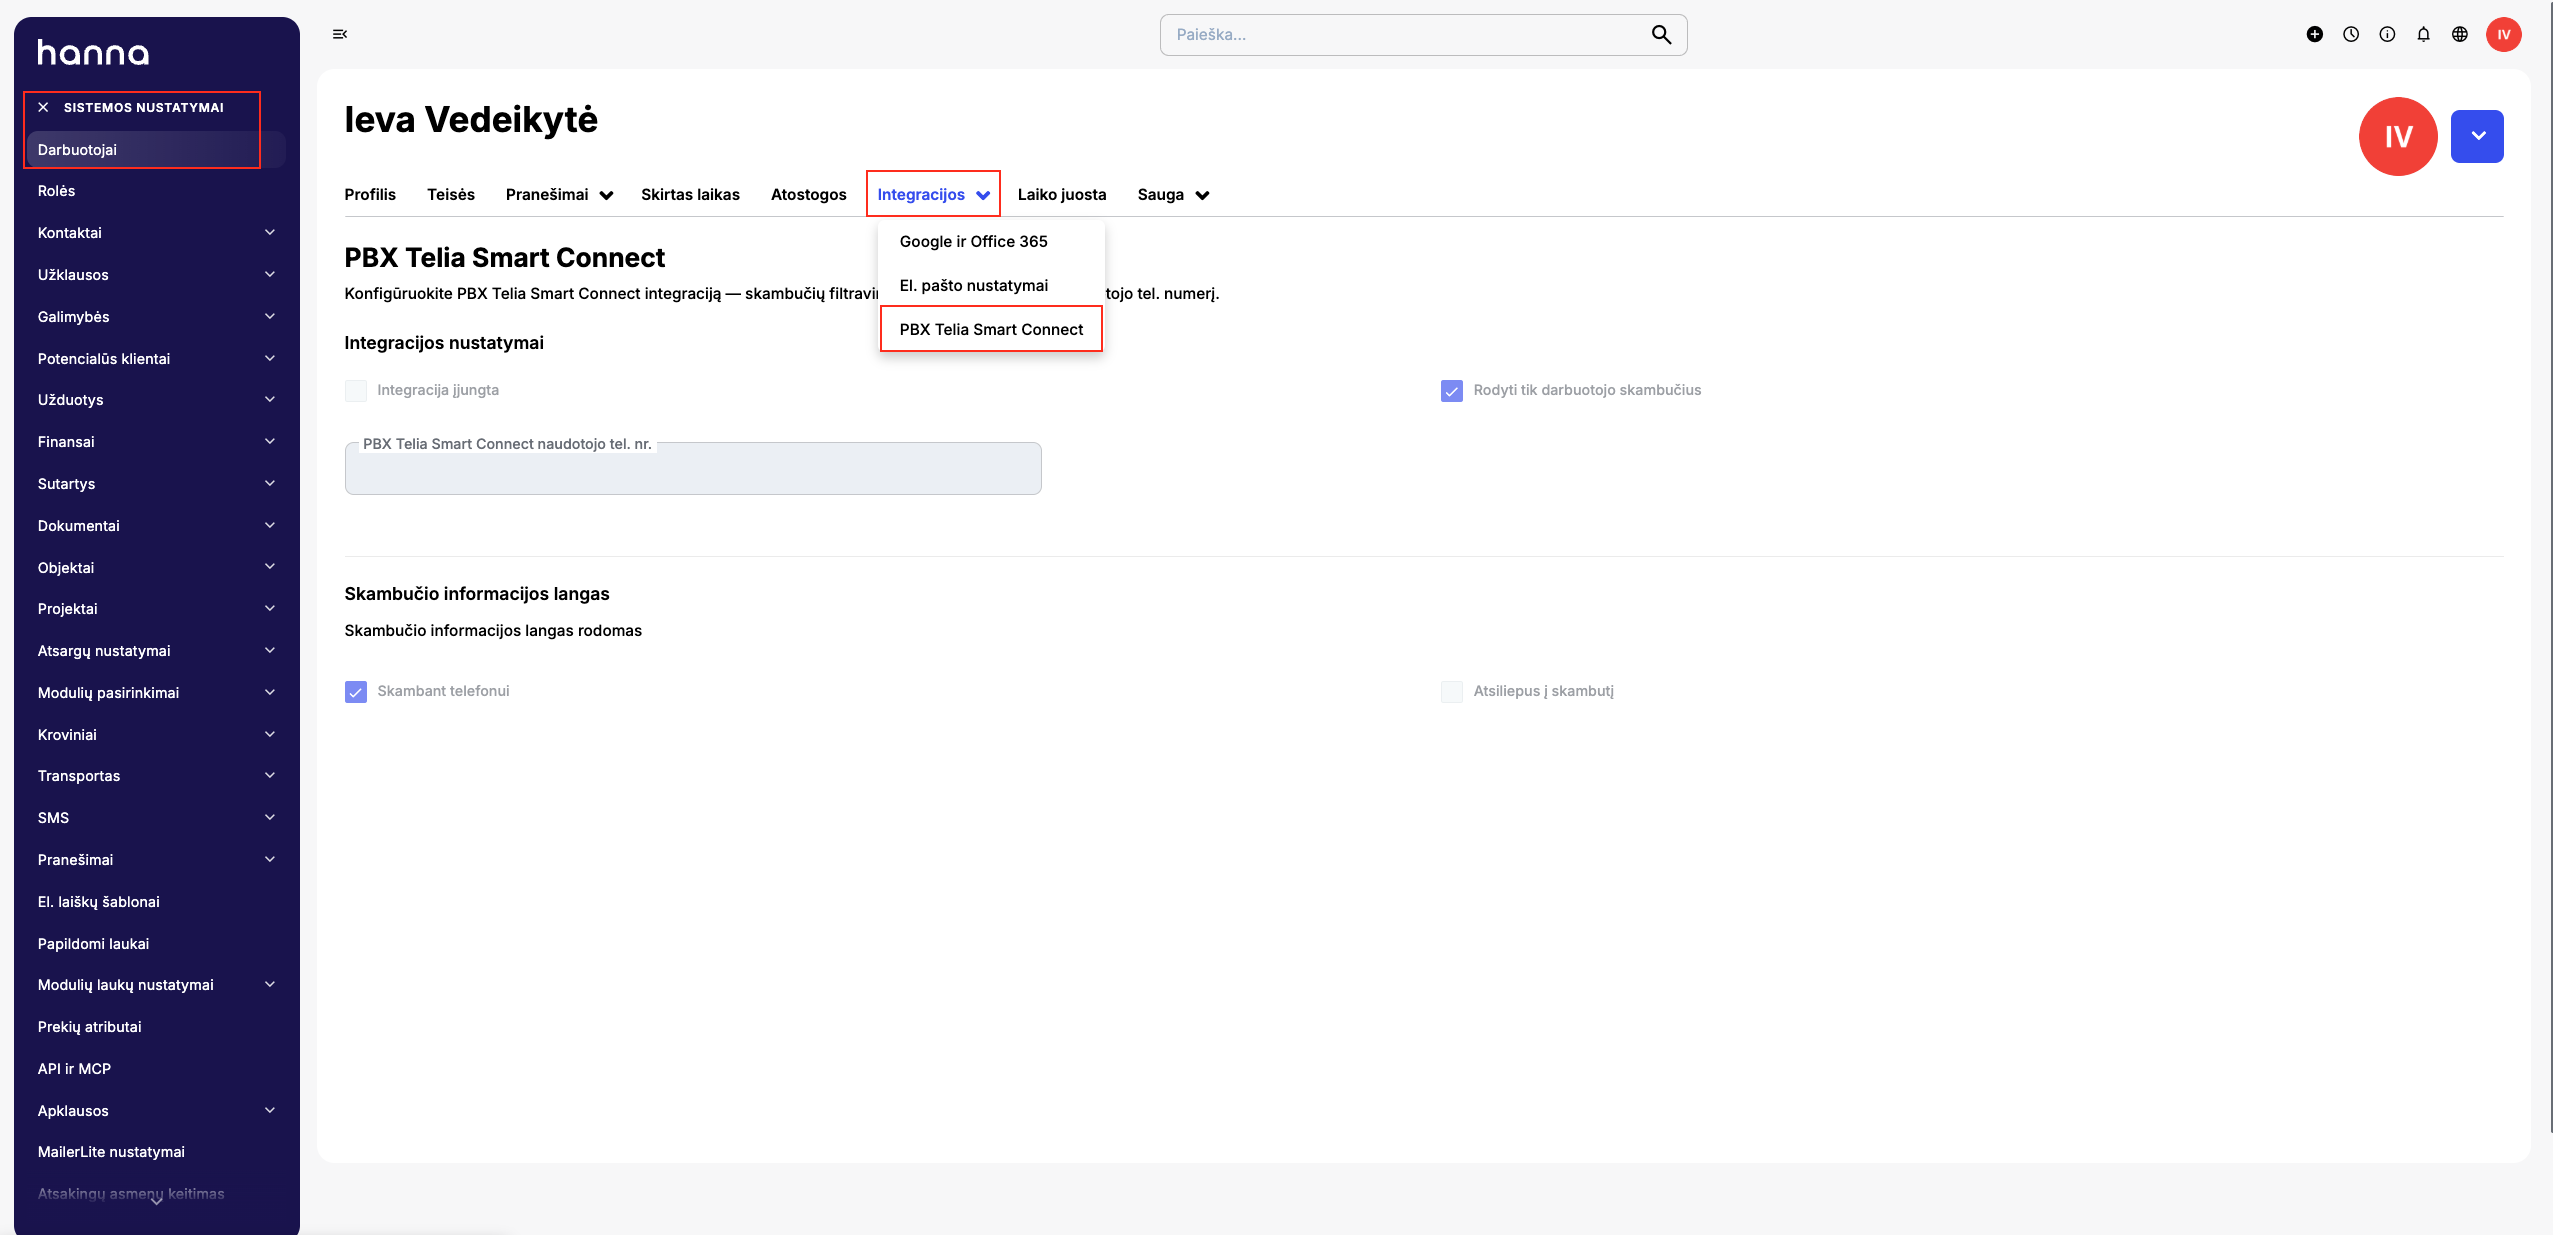Open API ir MCP in sidebar

coord(157,1068)
